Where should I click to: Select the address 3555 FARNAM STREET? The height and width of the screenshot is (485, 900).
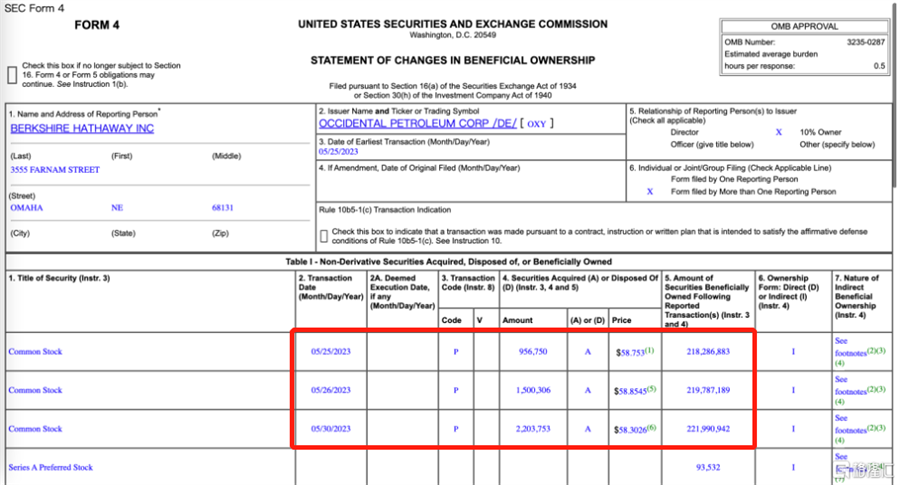tap(55, 170)
